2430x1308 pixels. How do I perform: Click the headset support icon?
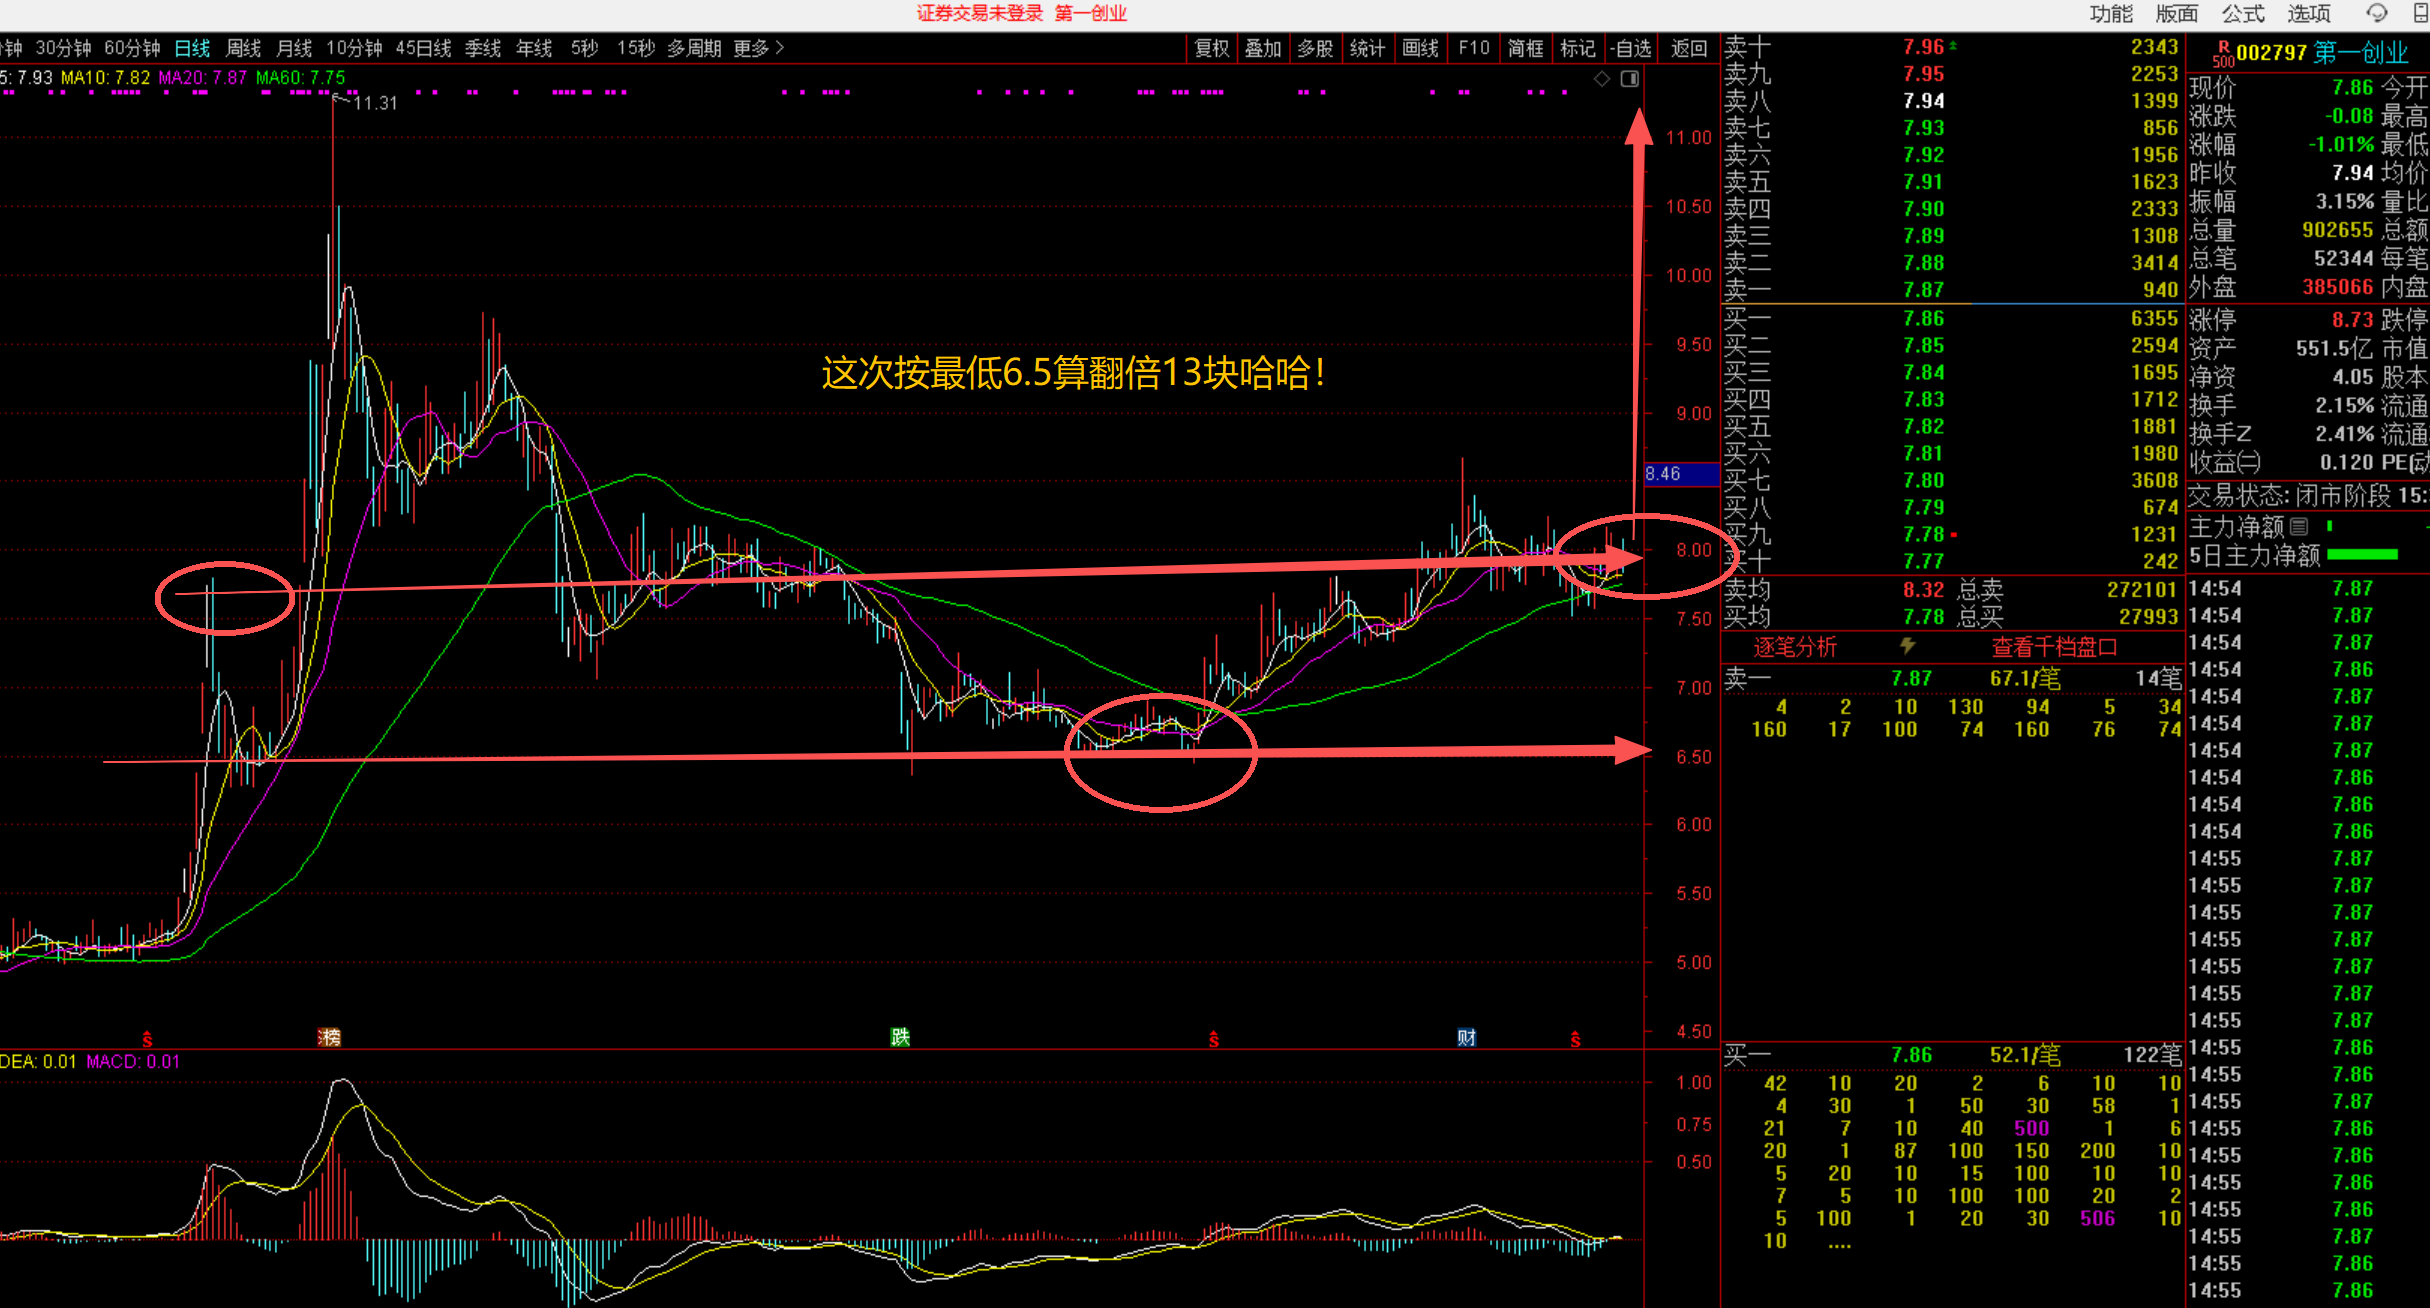(x=2377, y=13)
